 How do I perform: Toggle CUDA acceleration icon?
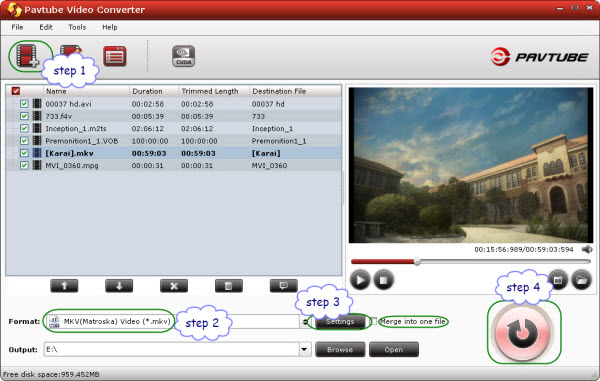(x=183, y=56)
